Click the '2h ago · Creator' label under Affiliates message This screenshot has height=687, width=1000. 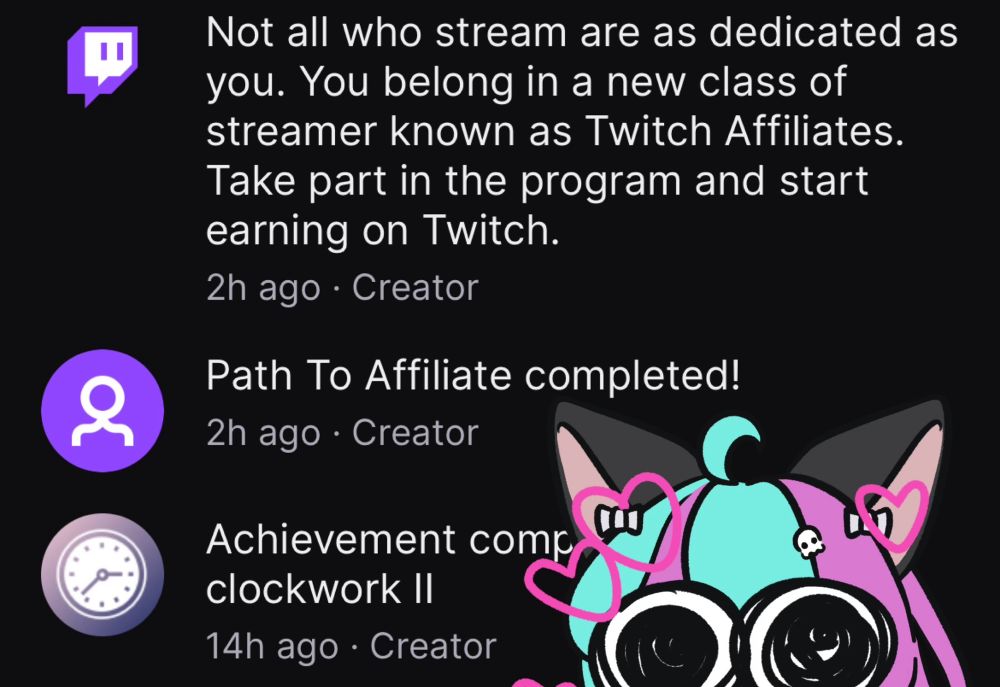pos(342,288)
